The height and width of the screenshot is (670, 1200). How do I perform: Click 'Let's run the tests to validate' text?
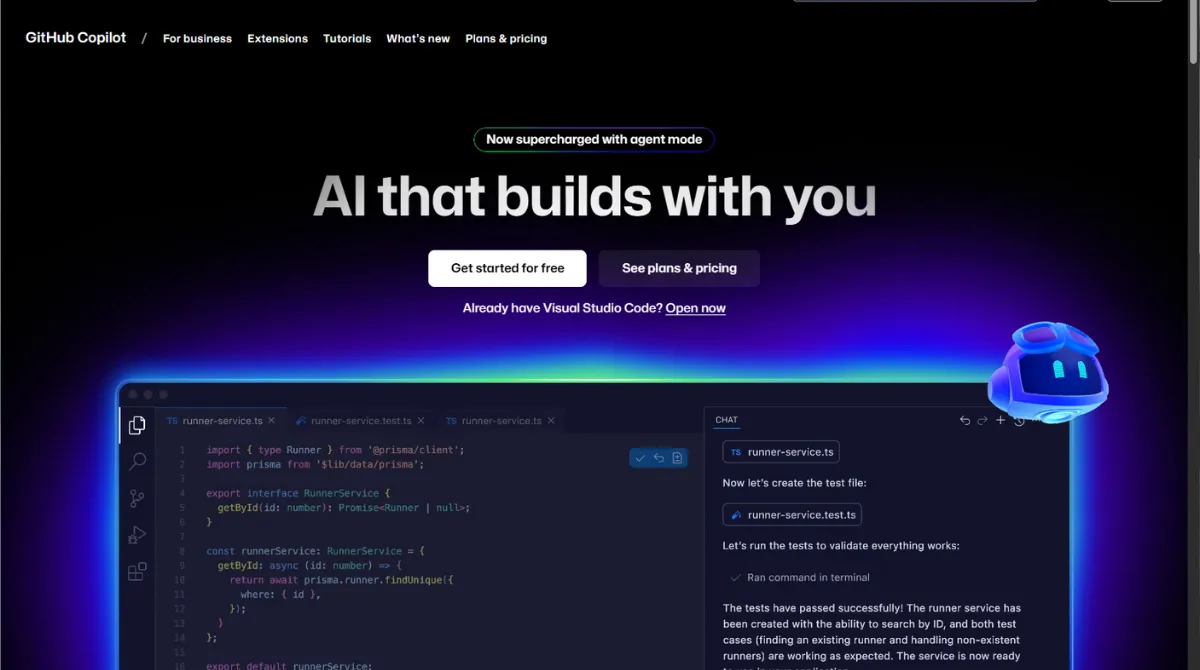pyautogui.click(x=841, y=546)
